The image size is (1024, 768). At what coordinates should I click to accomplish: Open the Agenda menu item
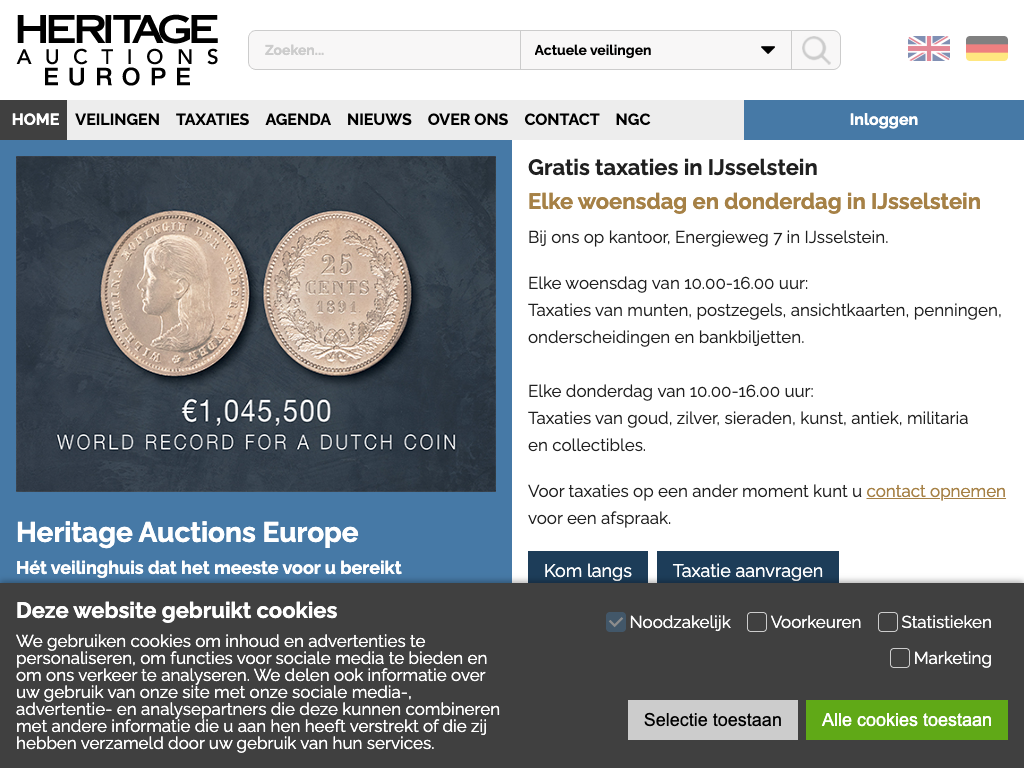[x=298, y=120]
